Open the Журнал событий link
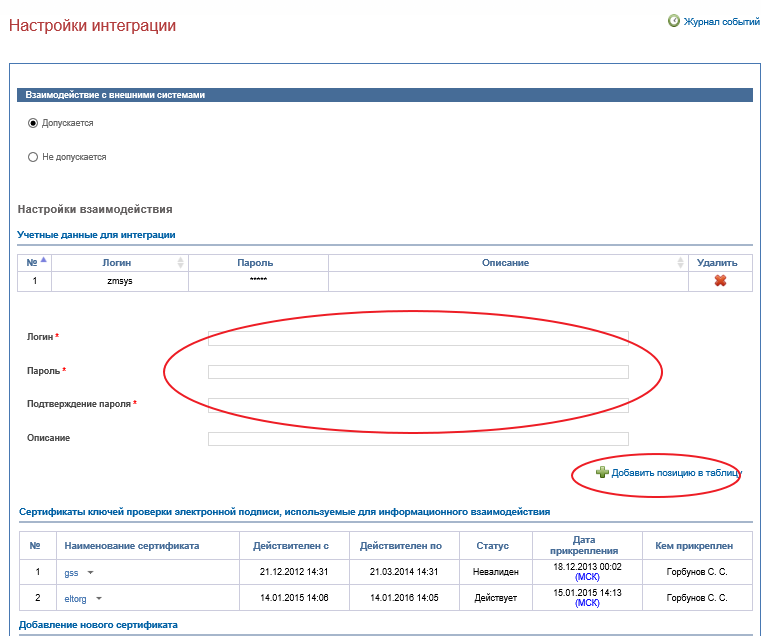 click(x=720, y=22)
